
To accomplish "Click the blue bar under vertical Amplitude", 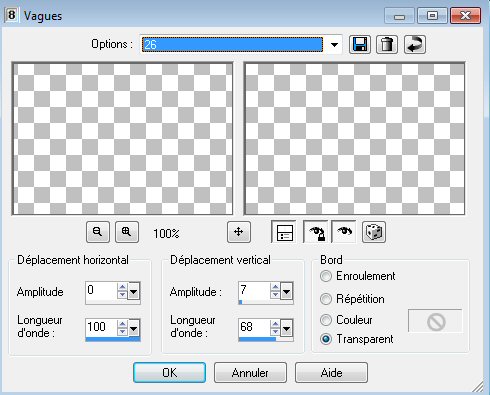I will click(241, 302).
